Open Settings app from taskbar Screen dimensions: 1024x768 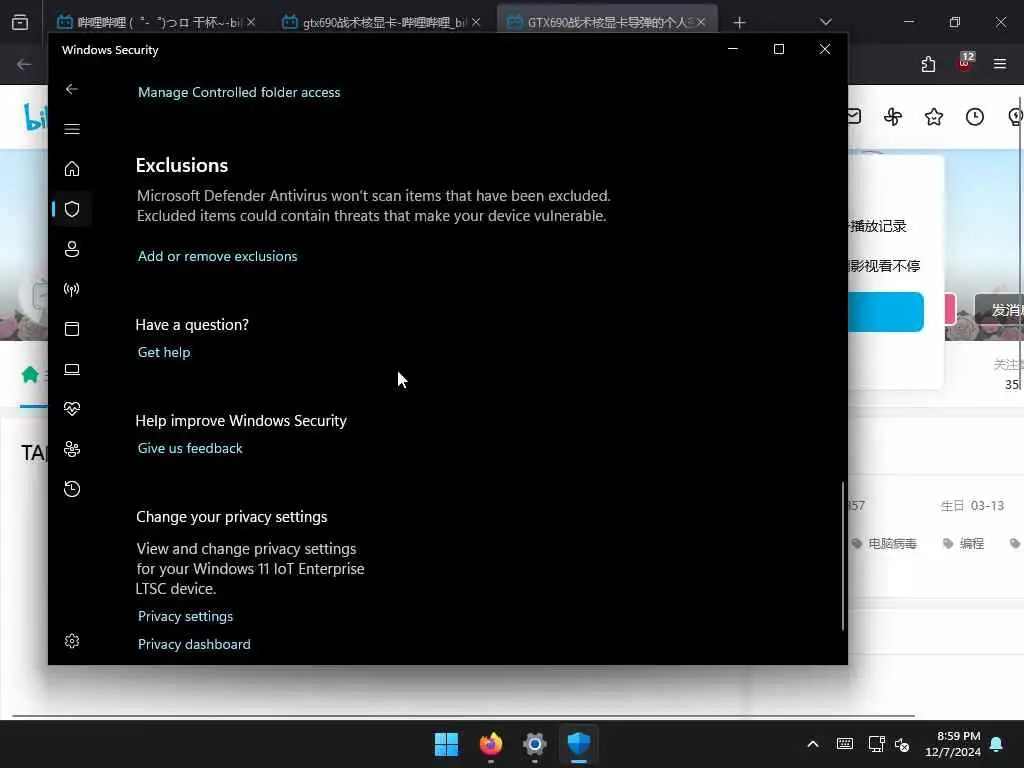click(x=534, y=744)
